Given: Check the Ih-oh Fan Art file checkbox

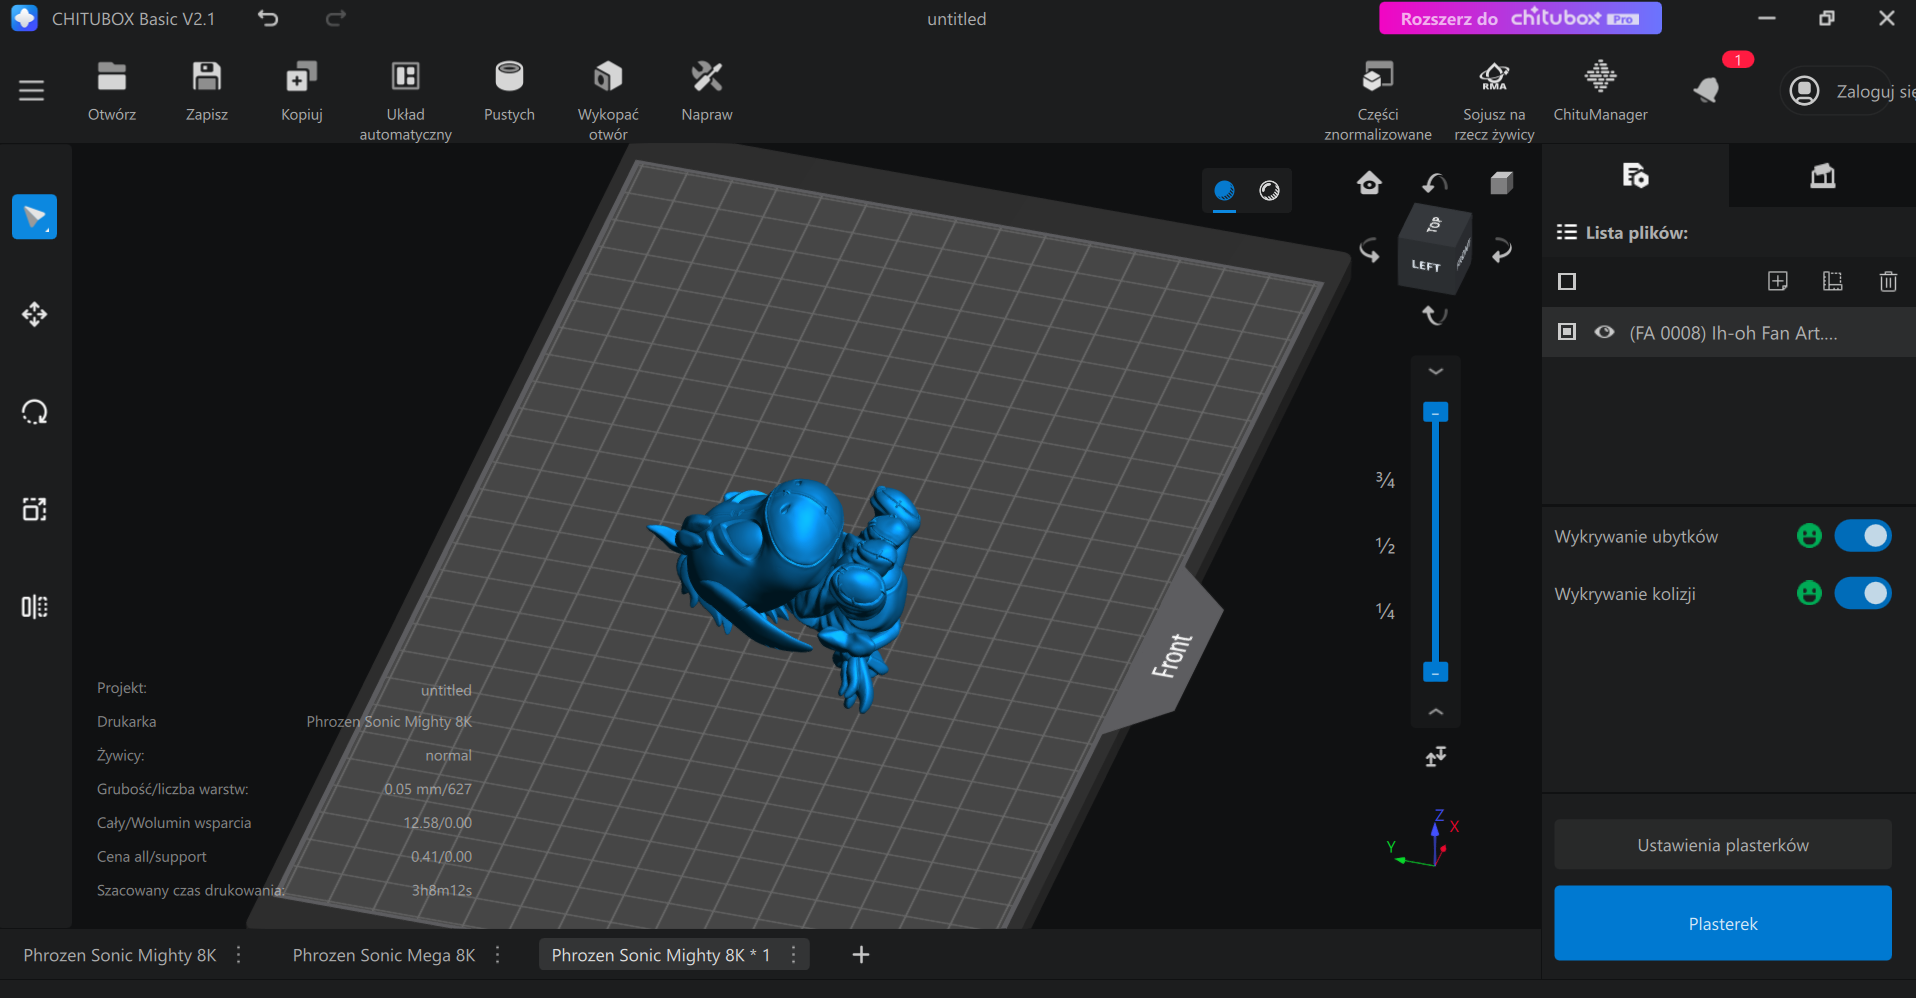Looking at the screenshot, I should click(x=1567, y=332).
